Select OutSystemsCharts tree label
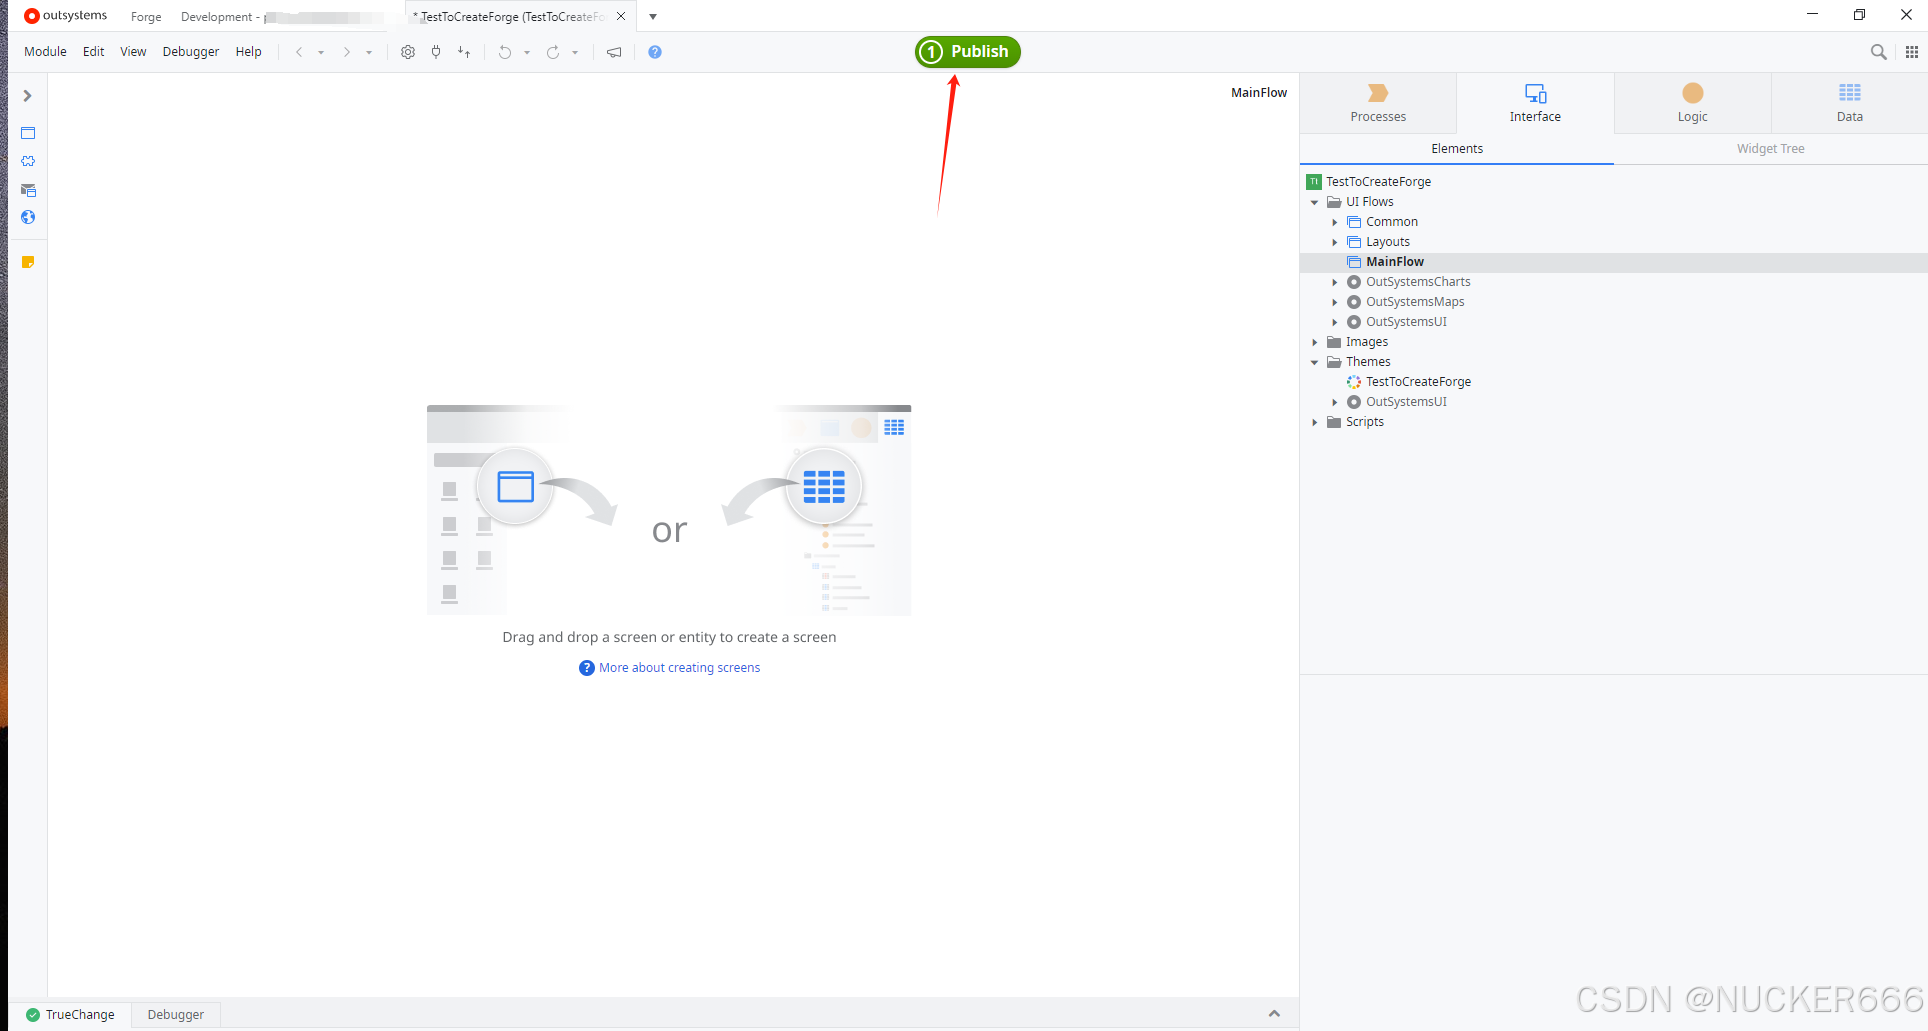Screen dimensions: 1928x1031 (1418, 282)
